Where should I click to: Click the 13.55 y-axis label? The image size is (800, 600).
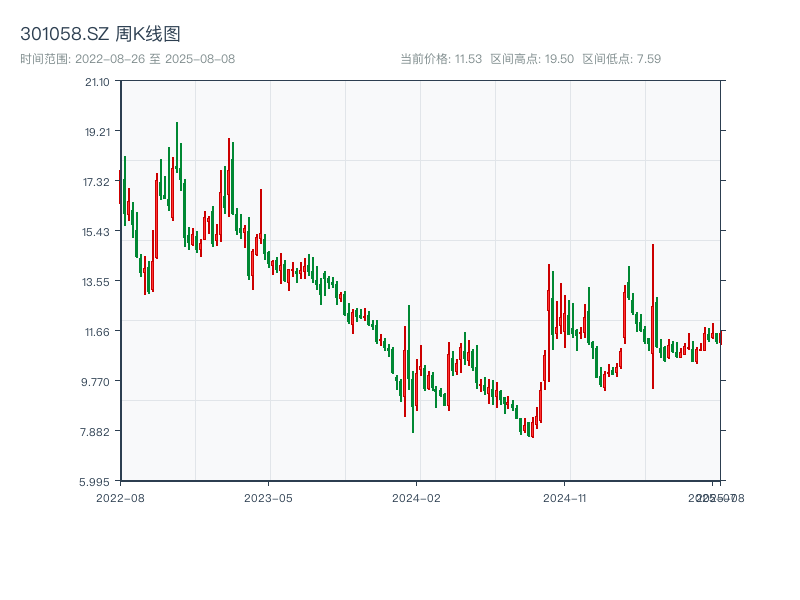(x=96, y=282)
